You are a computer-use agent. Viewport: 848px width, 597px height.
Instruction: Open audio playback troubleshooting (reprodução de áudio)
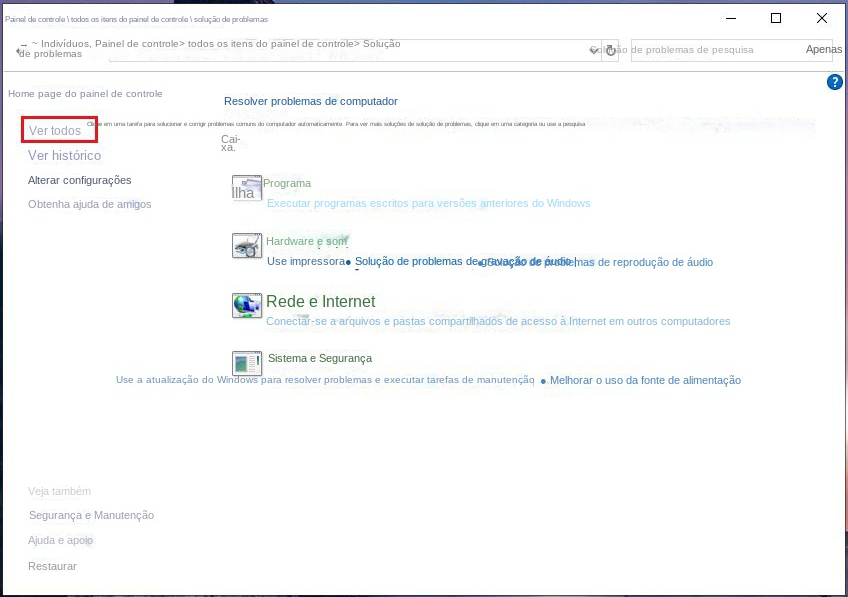click(600, 262)
